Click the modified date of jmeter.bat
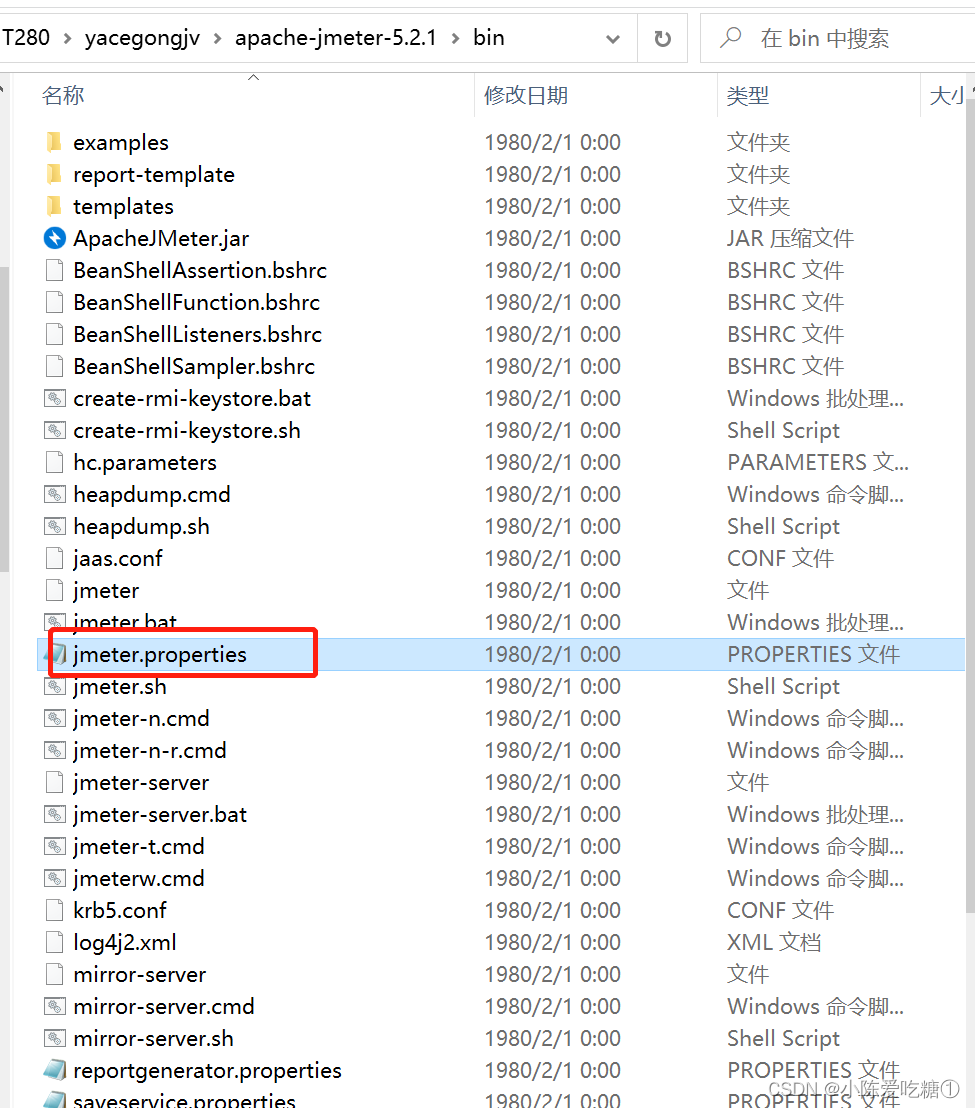 (x=552, y=622)
